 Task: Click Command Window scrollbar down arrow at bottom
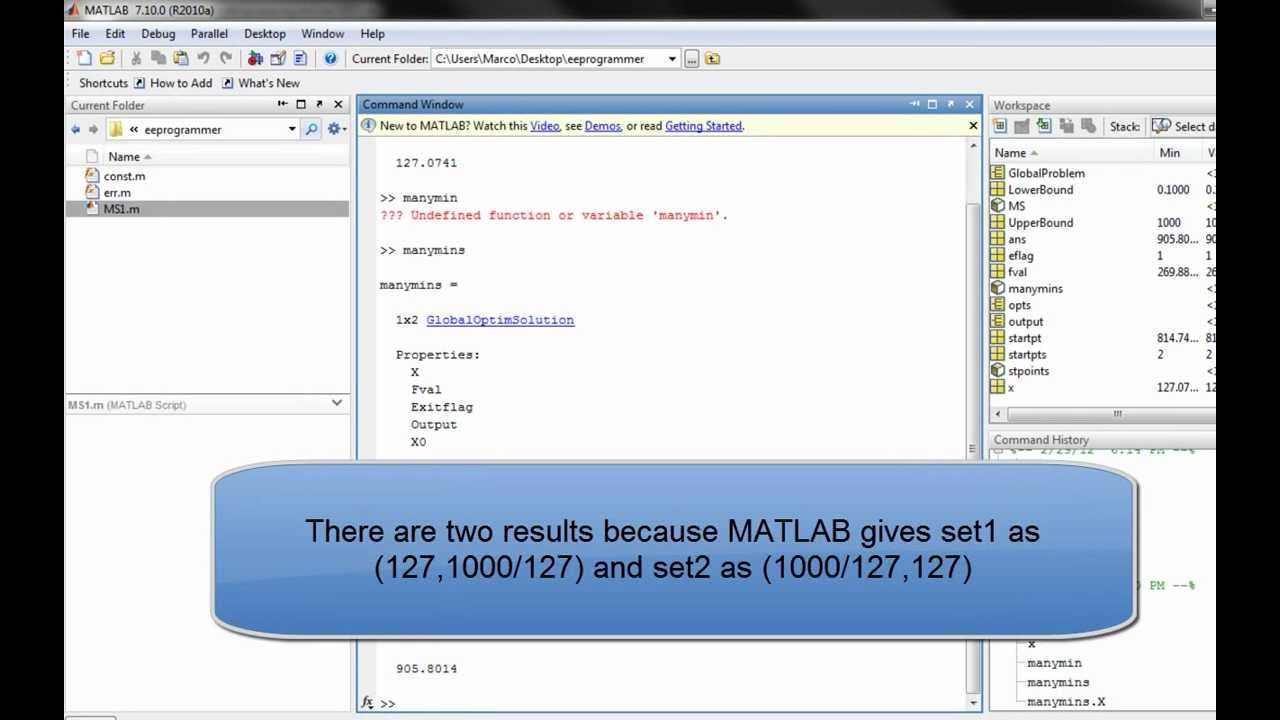point(974,702)
